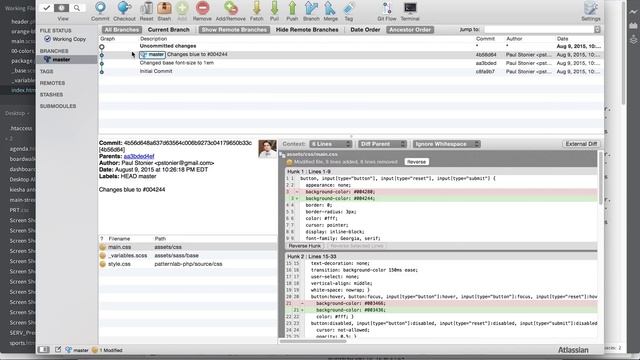
Task: Open the Merge tool
Action: click(330, 11)
